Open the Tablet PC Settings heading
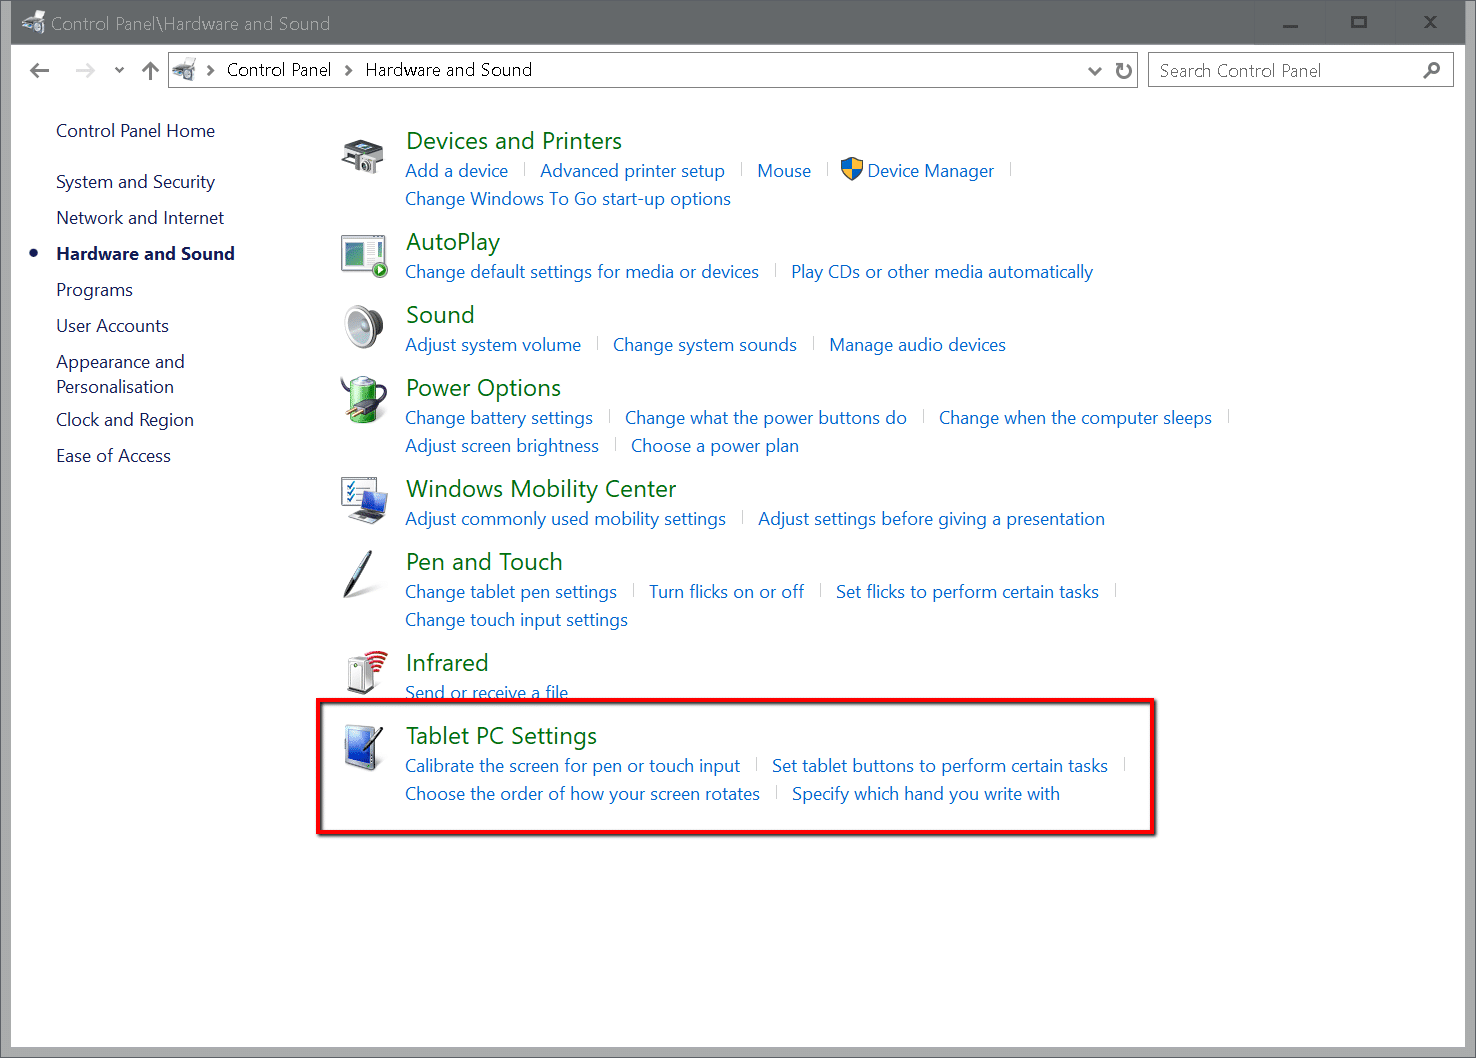 [501, 736]
